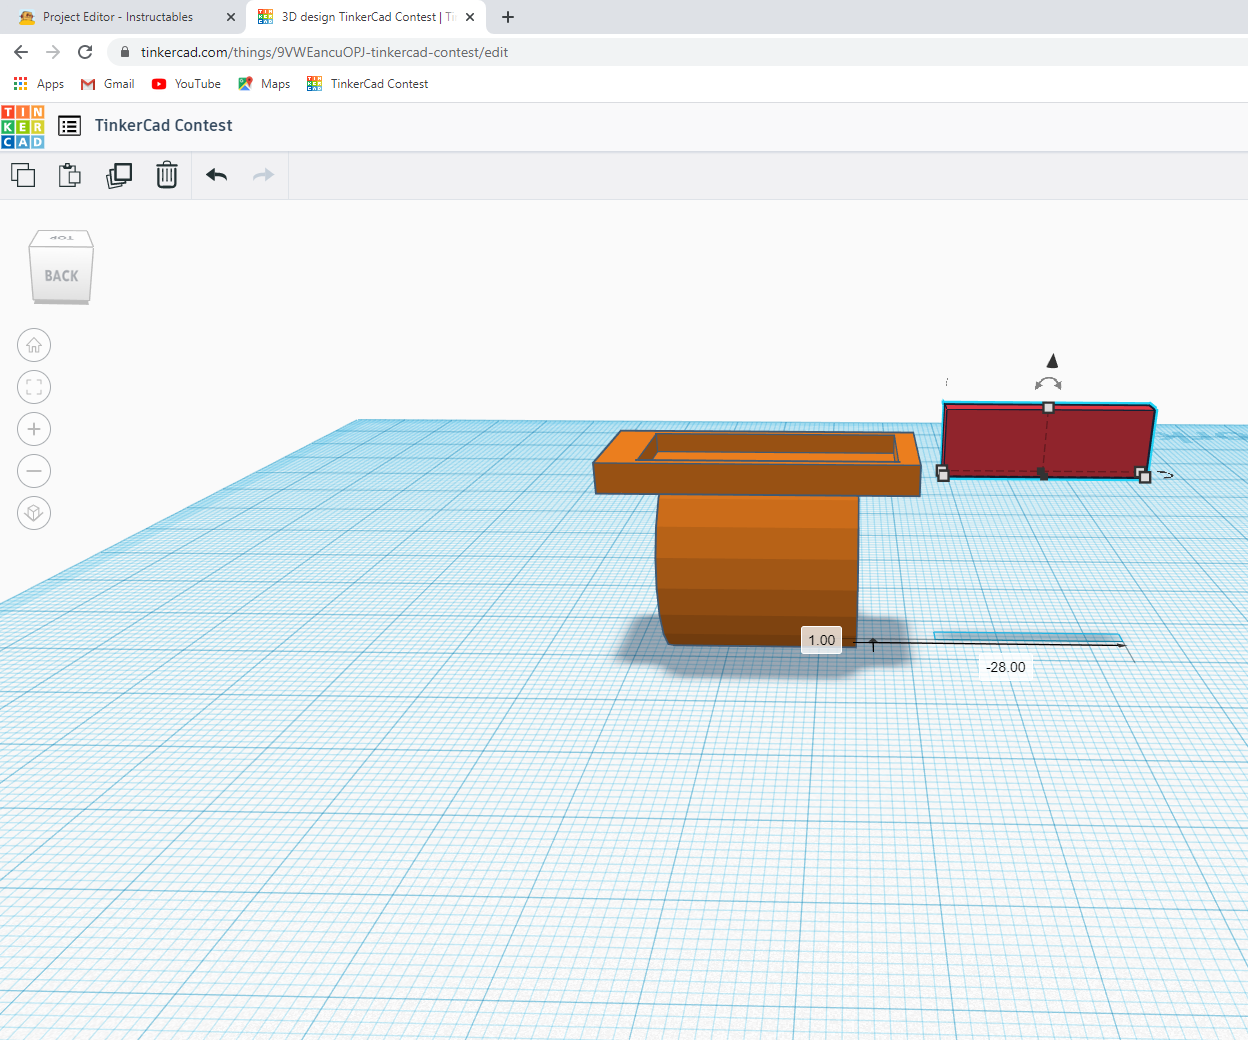The width and height of the screenshot is (1248, 1040).
Task: Open the Gmail bookmark
Action: click(x=106, y=84)
